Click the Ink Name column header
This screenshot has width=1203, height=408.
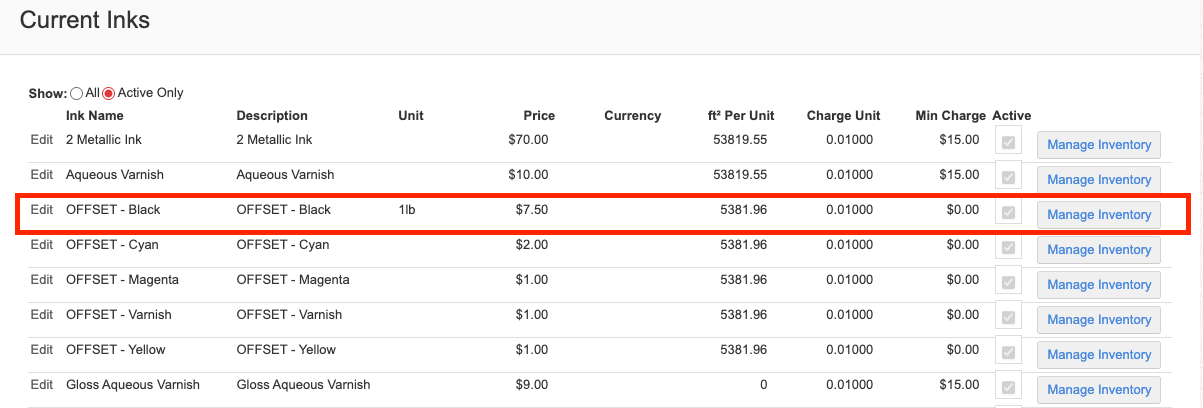[95, 116]
